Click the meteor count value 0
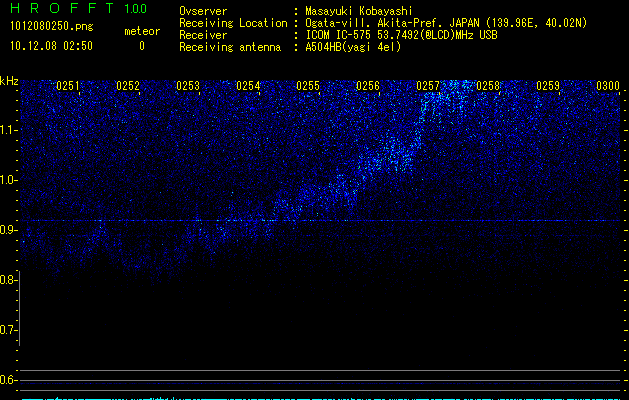This screenshot has width=629, height=400. coord(142,46)
